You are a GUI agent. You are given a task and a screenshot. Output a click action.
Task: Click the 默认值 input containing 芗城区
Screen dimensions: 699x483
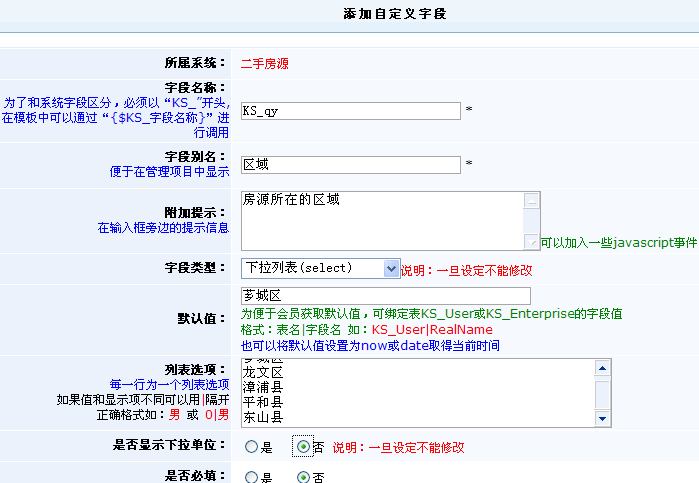click(385, 297)
